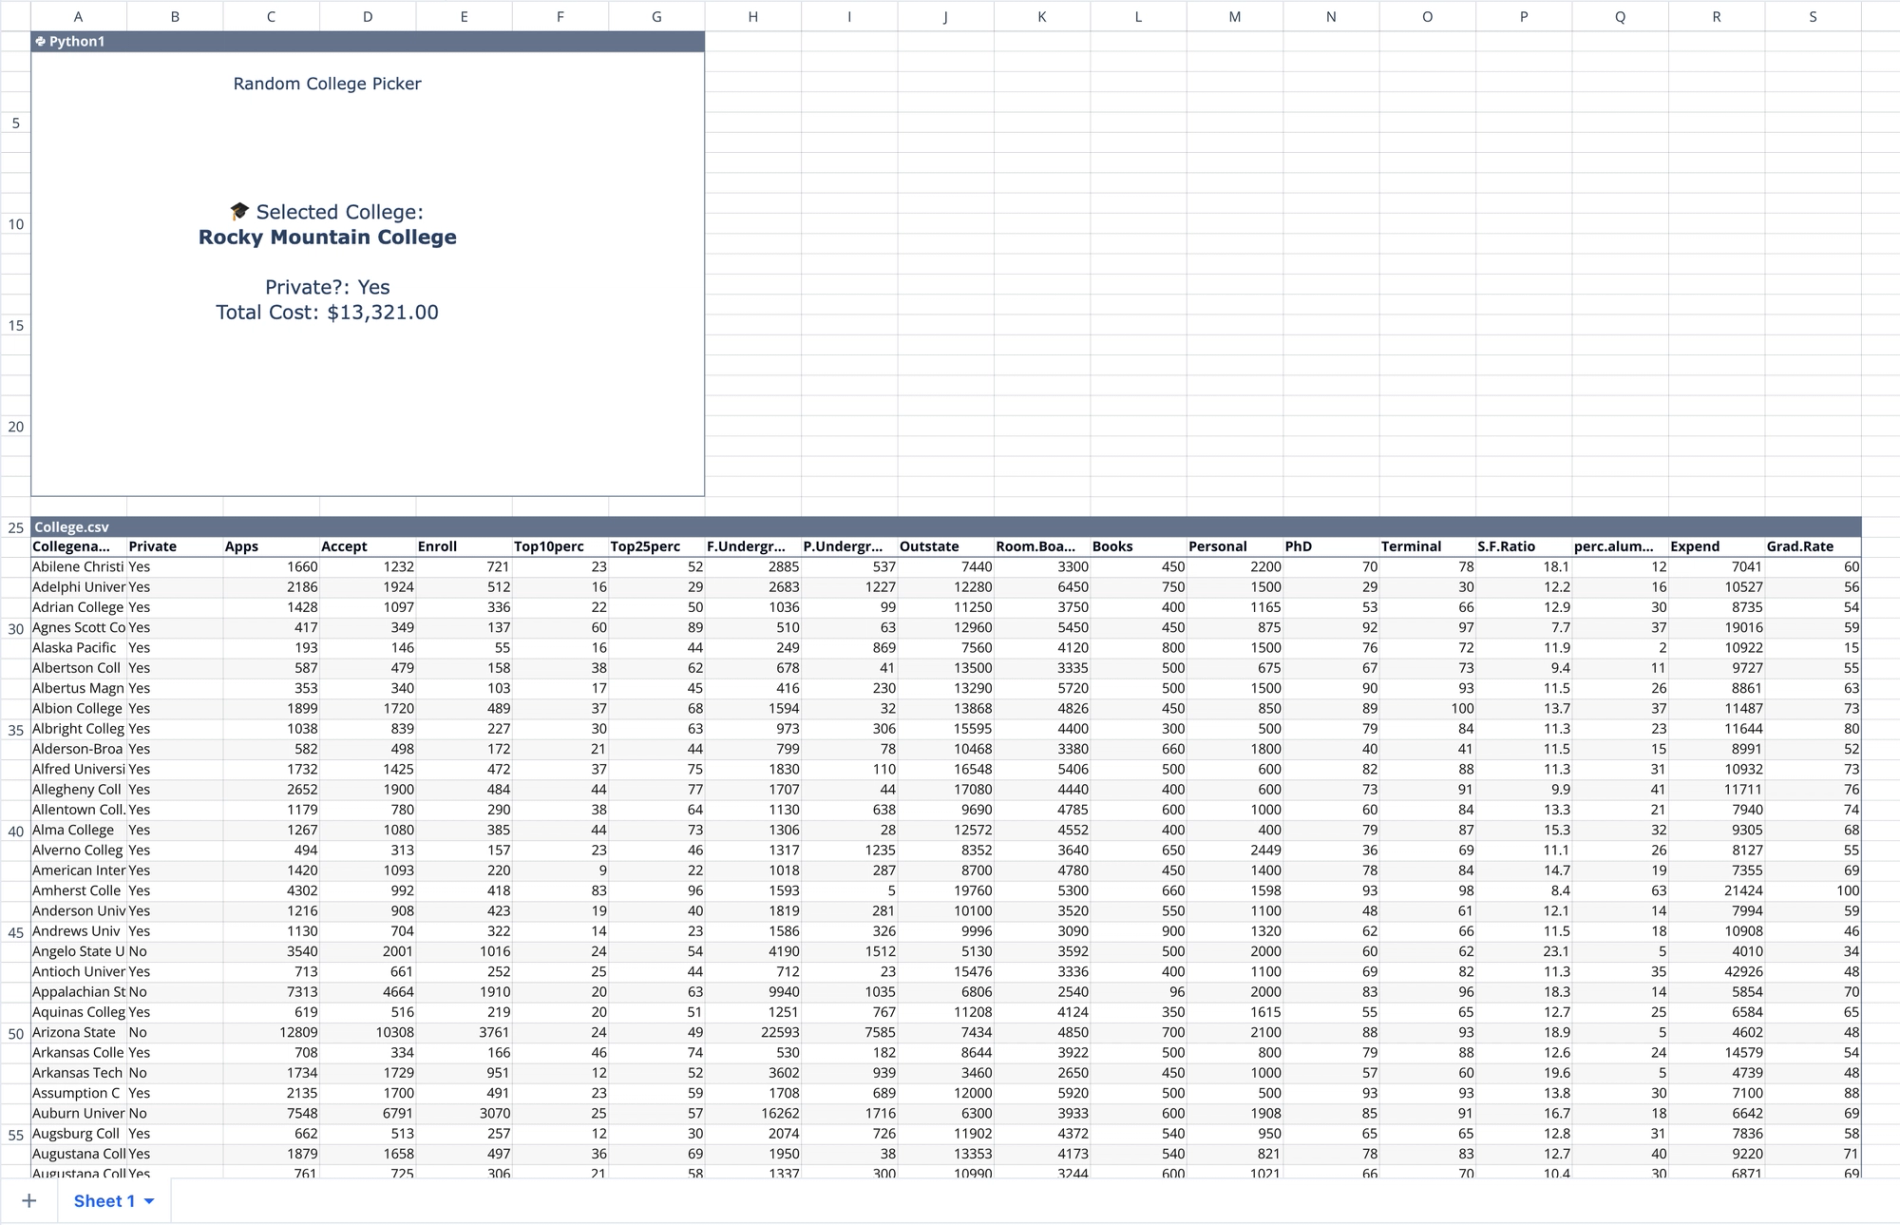The image size is (1900, 1225).
Task: Click the Rocky Mountain College text
Action: pyautogui.click(x=327, y=237)
